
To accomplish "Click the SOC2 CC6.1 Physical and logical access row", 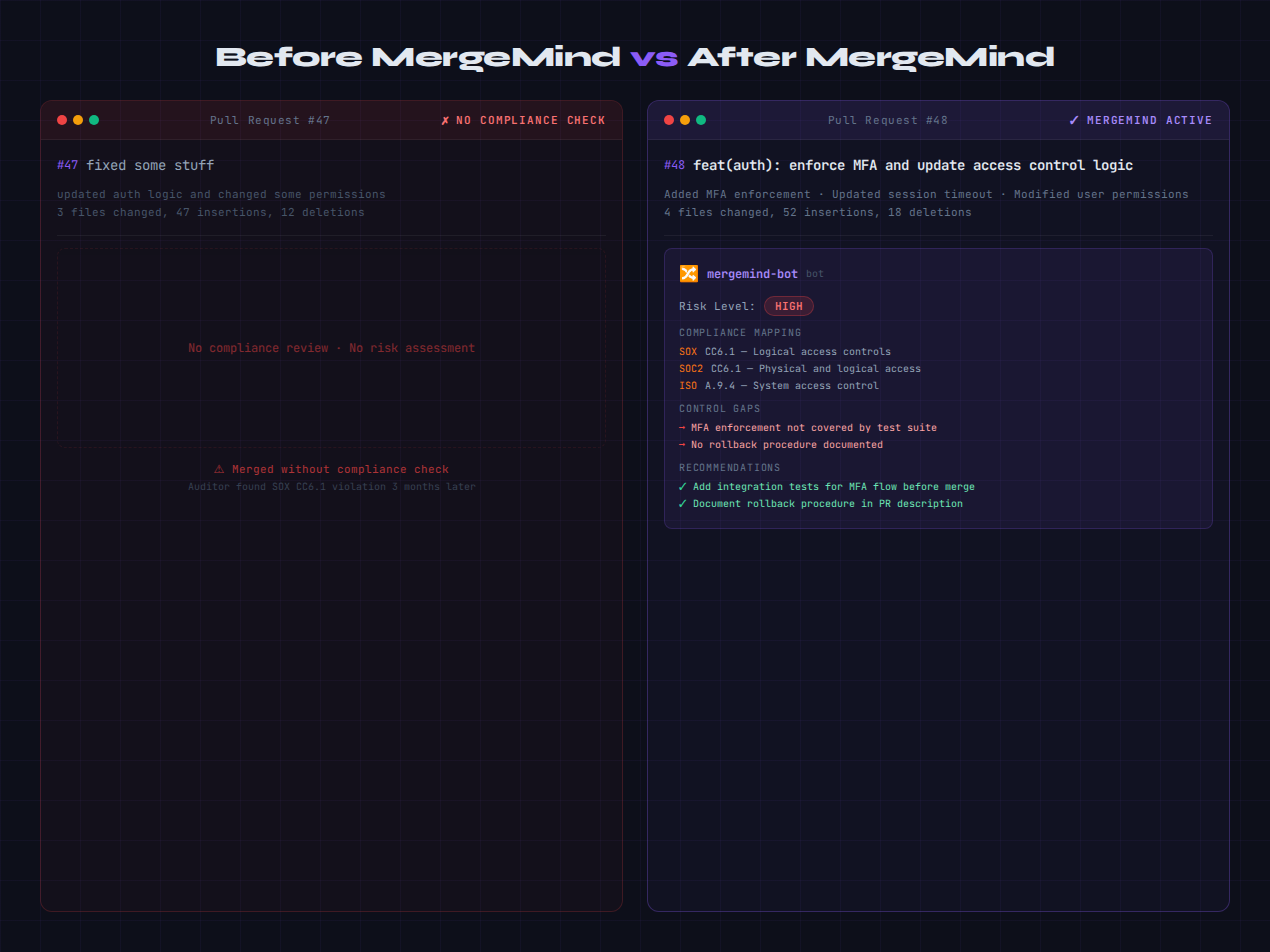I will pos(800,369).
